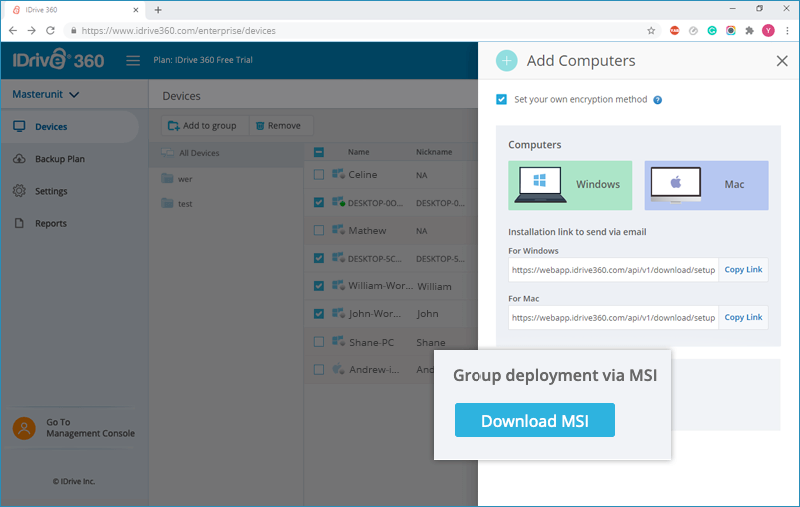800x507 pixels.
Task: Copy the Windows installation link
Action: pyautogui.click(x=743, y=270)
